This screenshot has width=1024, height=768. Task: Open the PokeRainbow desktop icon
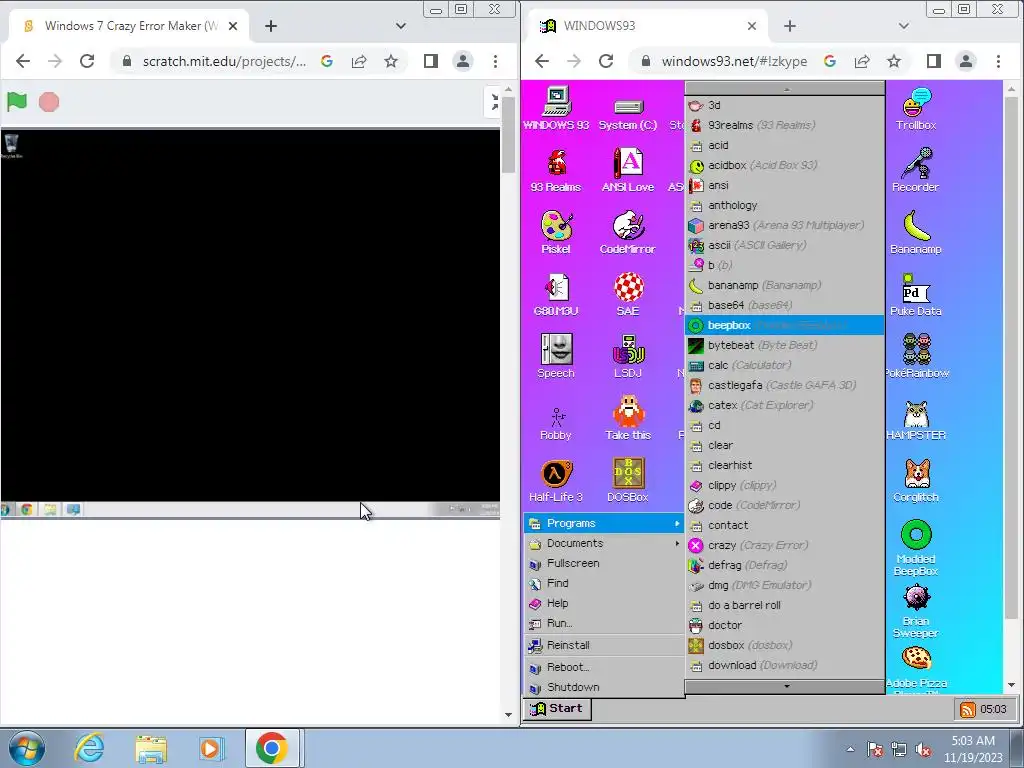(x=916, y=357)
